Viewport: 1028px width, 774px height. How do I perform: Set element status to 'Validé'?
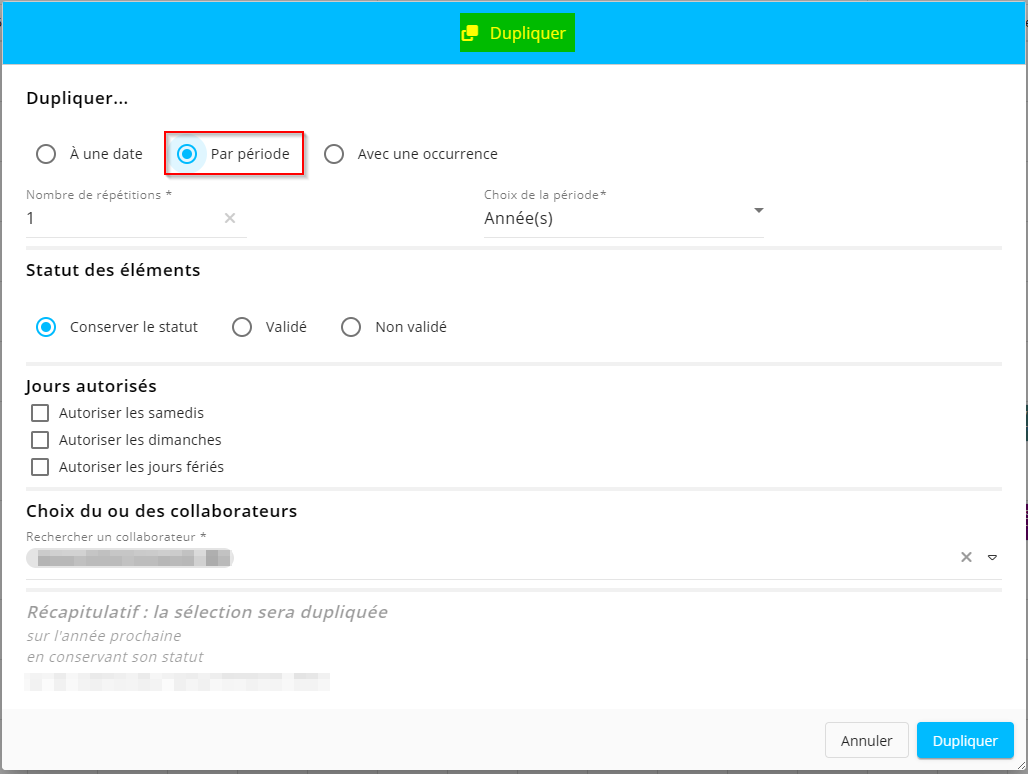point(242,327)
